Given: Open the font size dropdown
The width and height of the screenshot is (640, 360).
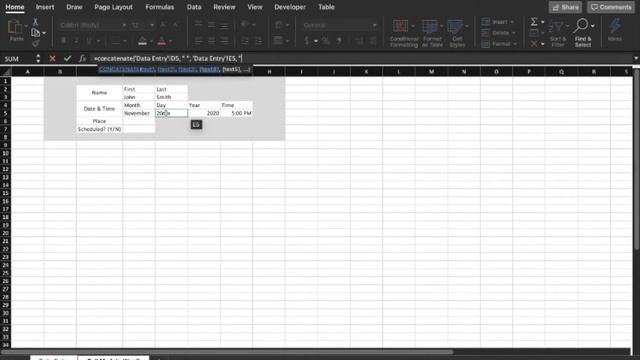Looking at the screenshot, I should click(x=152, y=25).
